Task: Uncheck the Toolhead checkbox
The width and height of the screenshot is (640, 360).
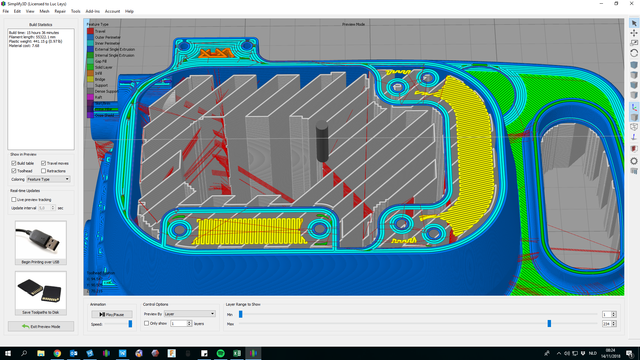Action: point(13,171)
